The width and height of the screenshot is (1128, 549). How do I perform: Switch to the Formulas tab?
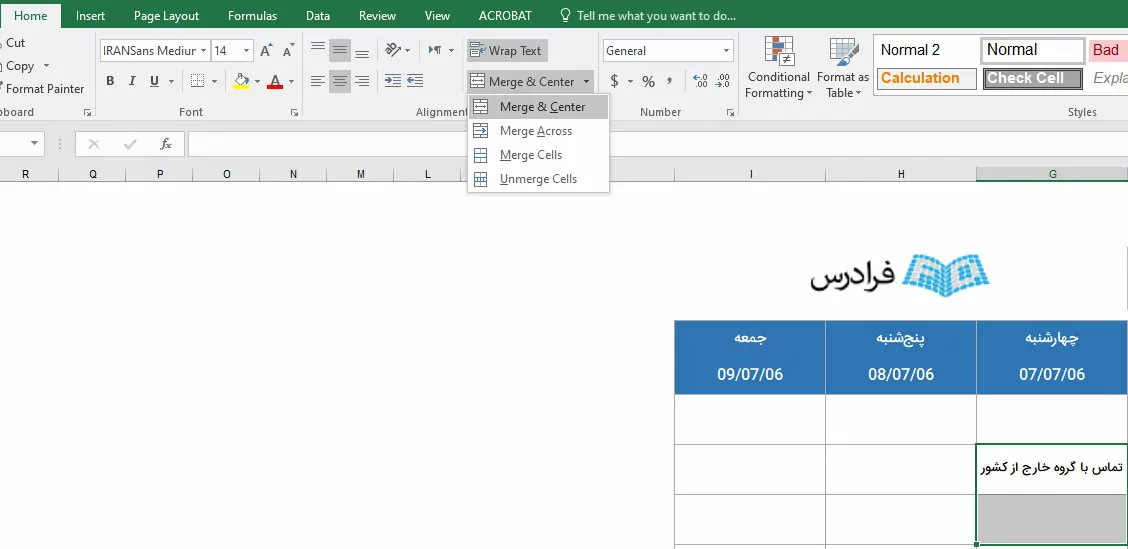253,16
